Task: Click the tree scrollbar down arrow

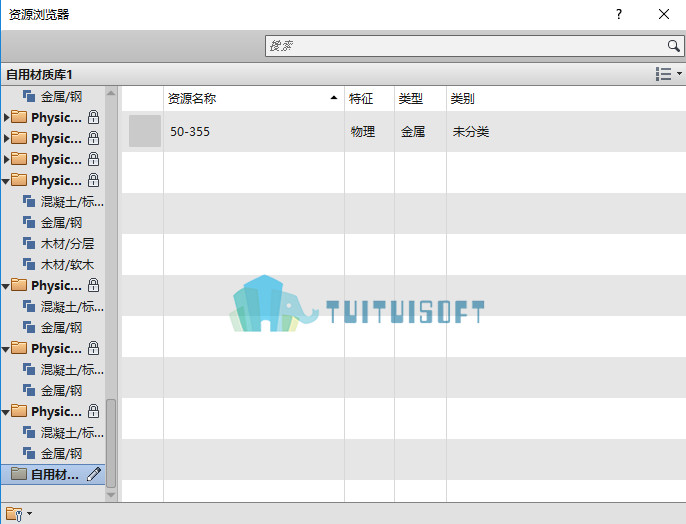Action: [111, 495]
